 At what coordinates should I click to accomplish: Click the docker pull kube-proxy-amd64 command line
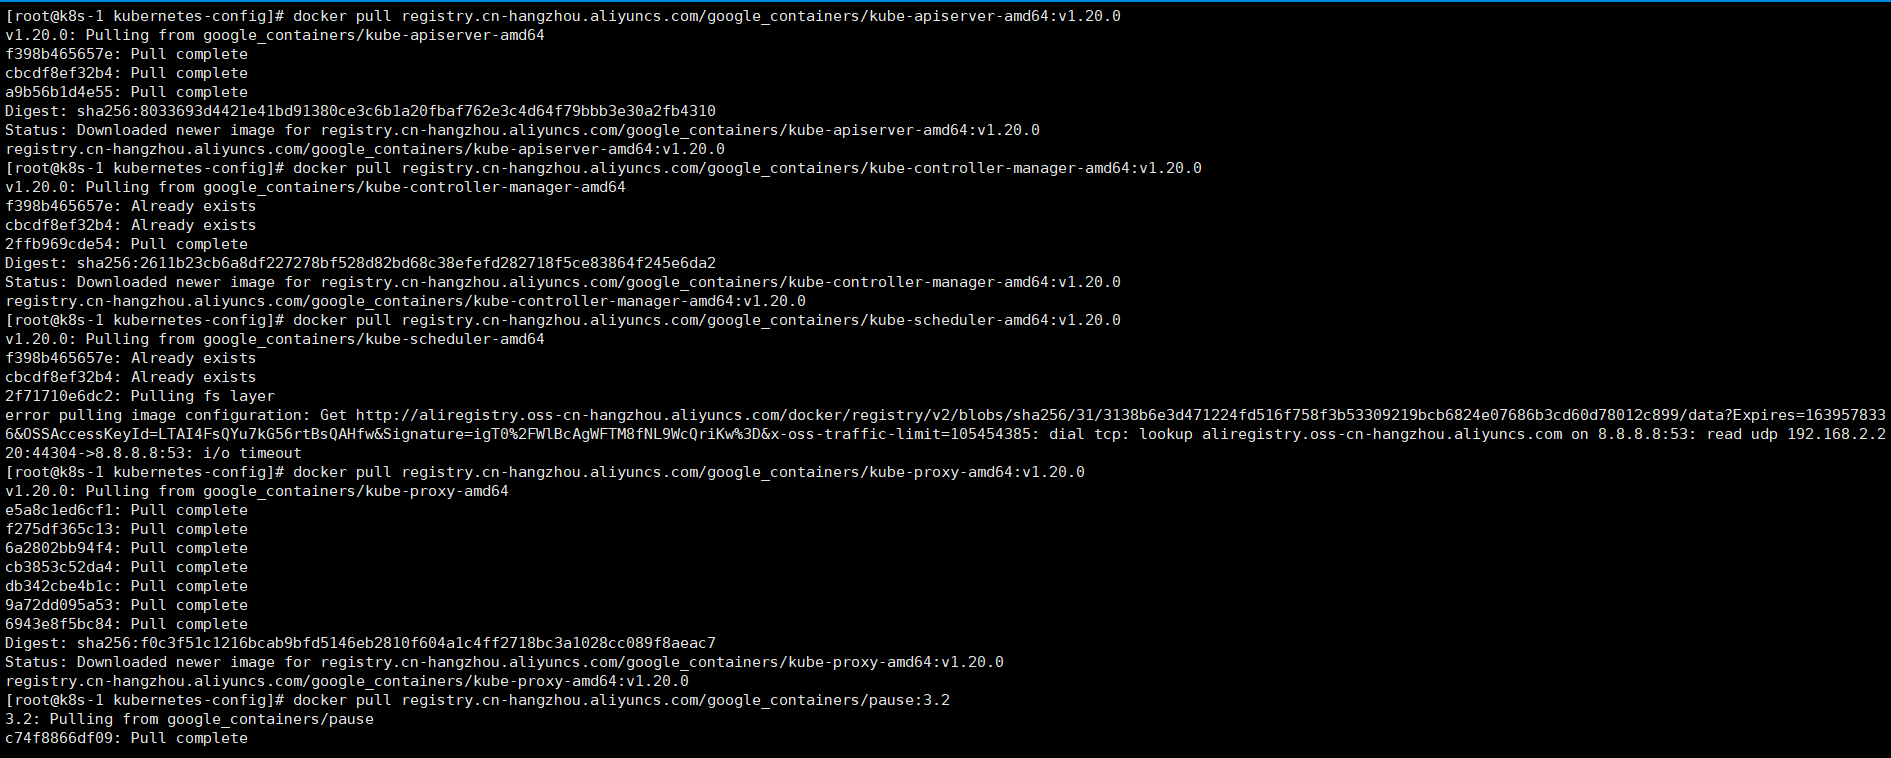click(545, 472)
